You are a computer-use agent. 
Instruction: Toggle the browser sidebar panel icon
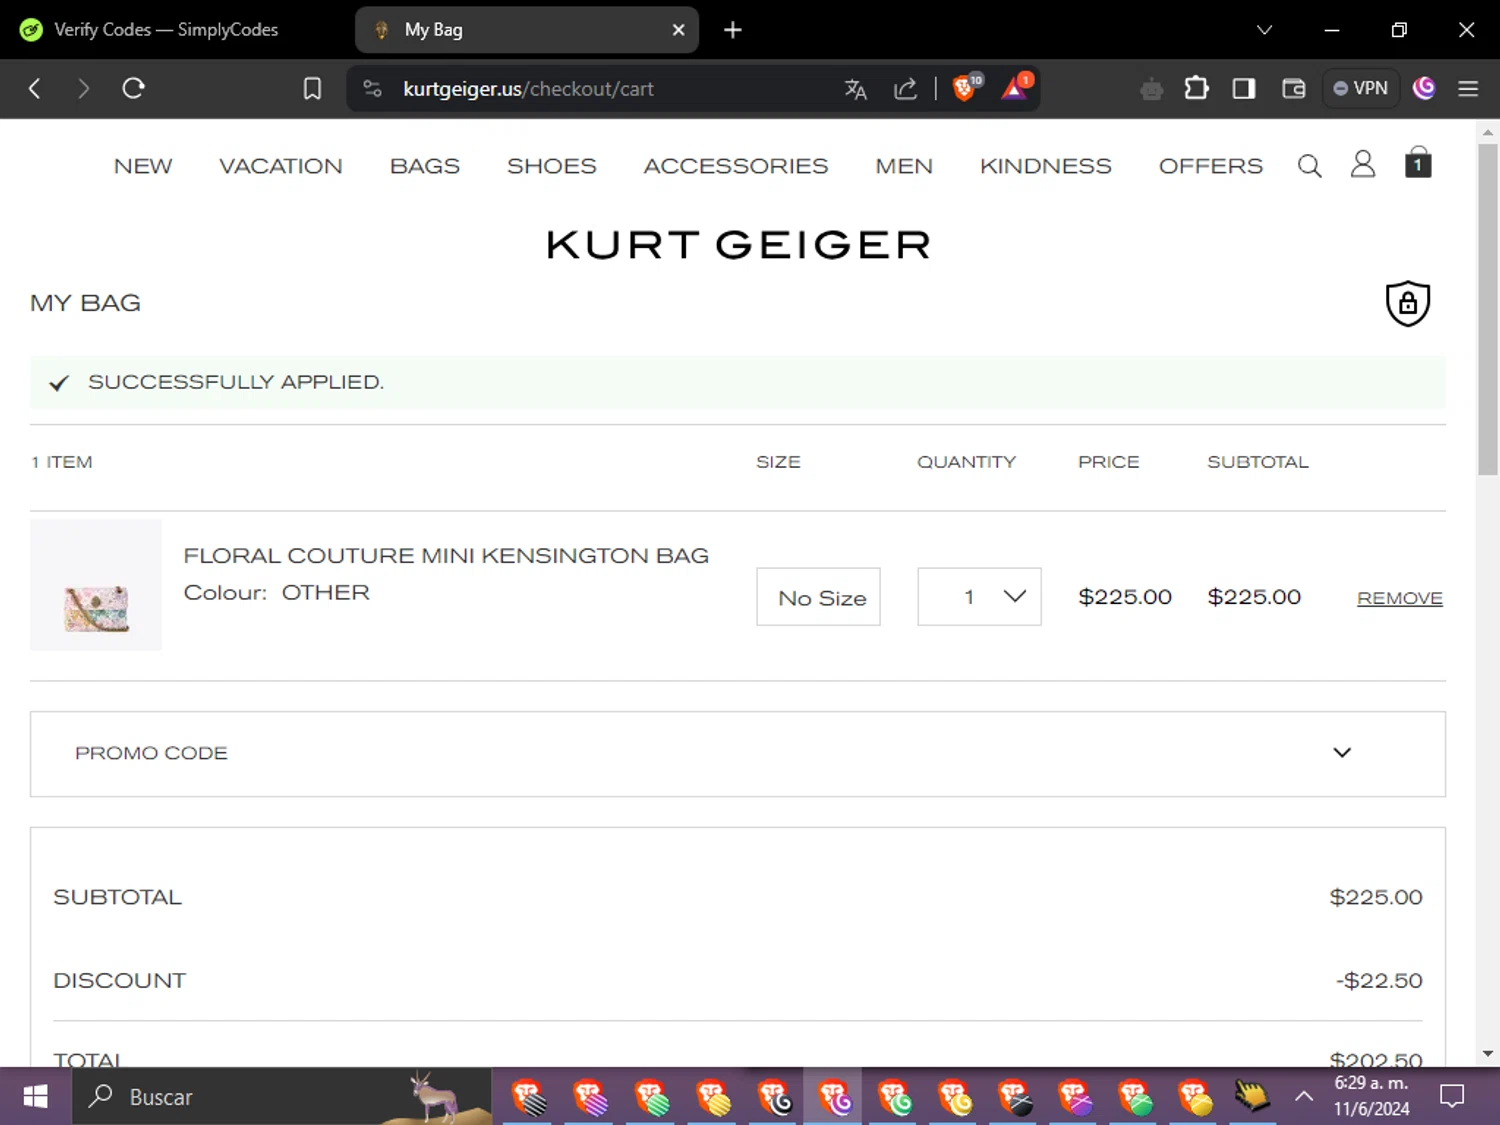pos(1244,89)
